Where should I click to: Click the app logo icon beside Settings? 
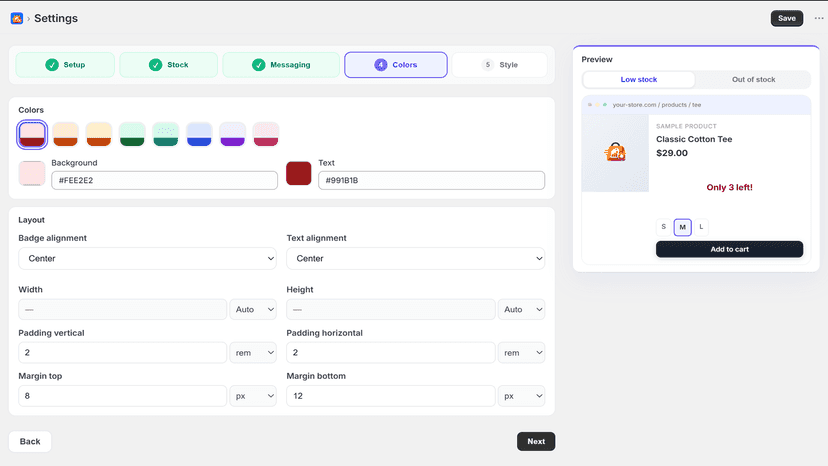point(17,18)
